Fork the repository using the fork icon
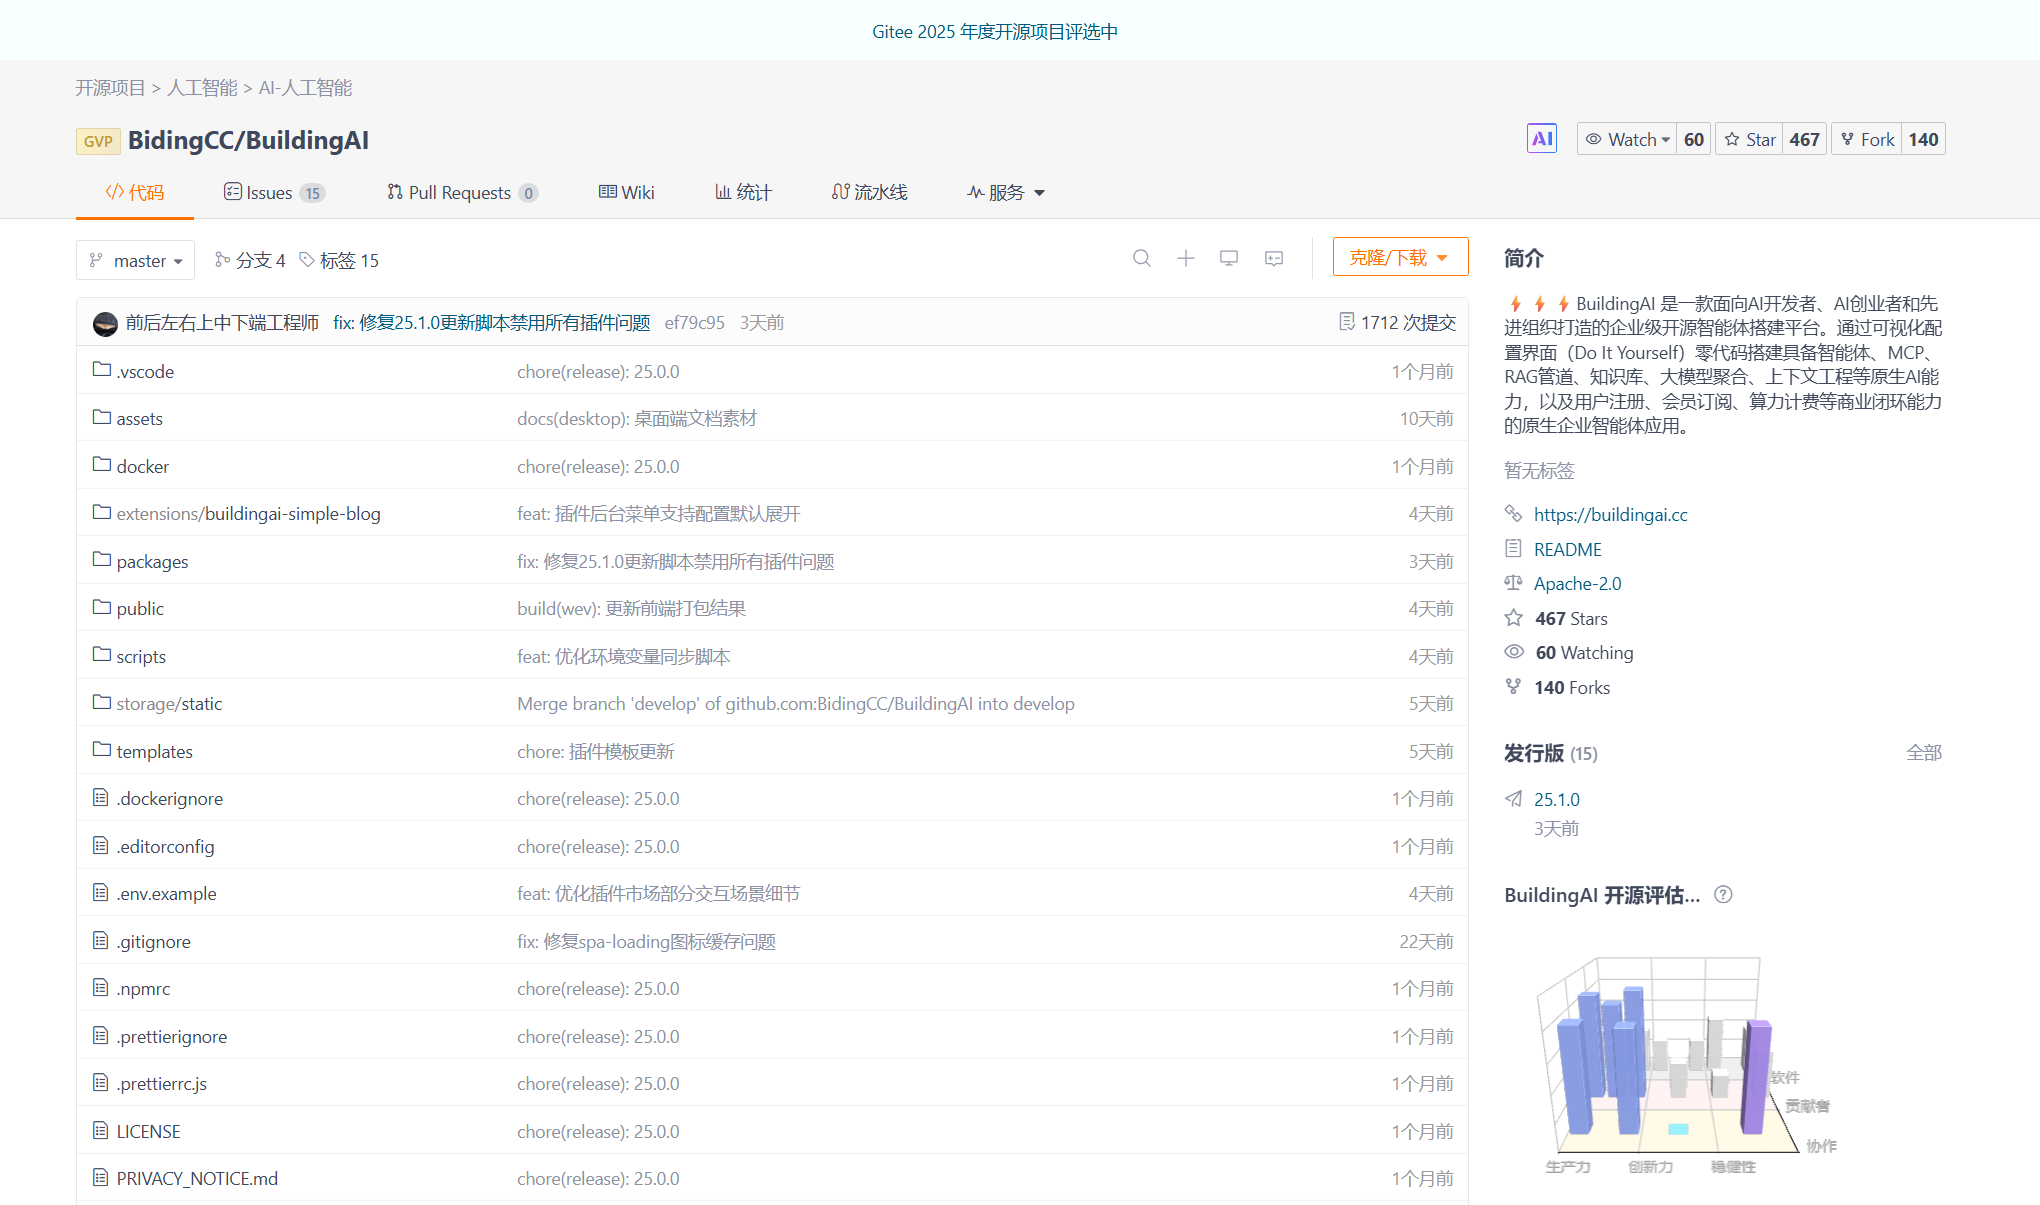This screenshot has height=1205, width=2040. 1866,139
